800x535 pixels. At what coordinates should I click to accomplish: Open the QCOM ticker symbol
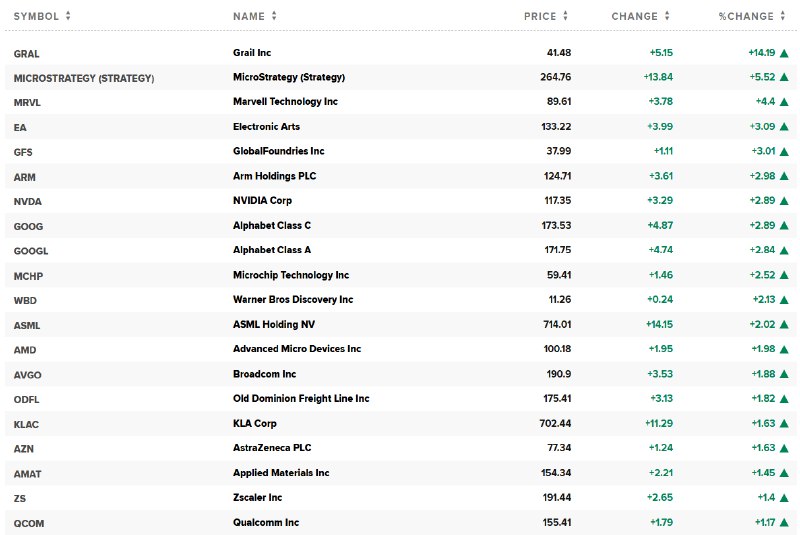point(29,523)
